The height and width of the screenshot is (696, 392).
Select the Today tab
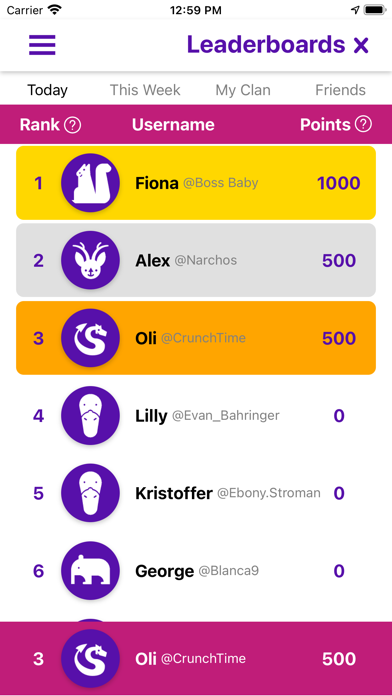[x=48, y=90]
